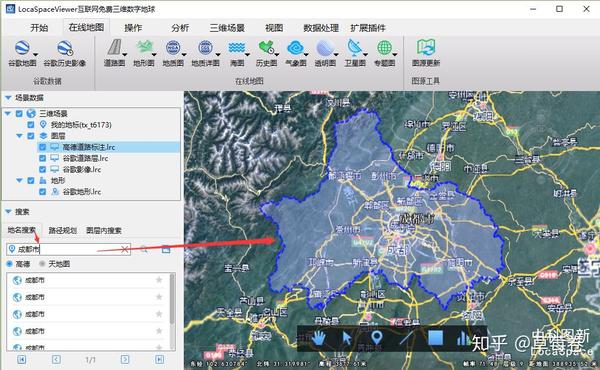Image resolution: width=600 pixels, height=370 pixels.
Task: Open the 专题图 dropdown arrow
Action: 395,54
